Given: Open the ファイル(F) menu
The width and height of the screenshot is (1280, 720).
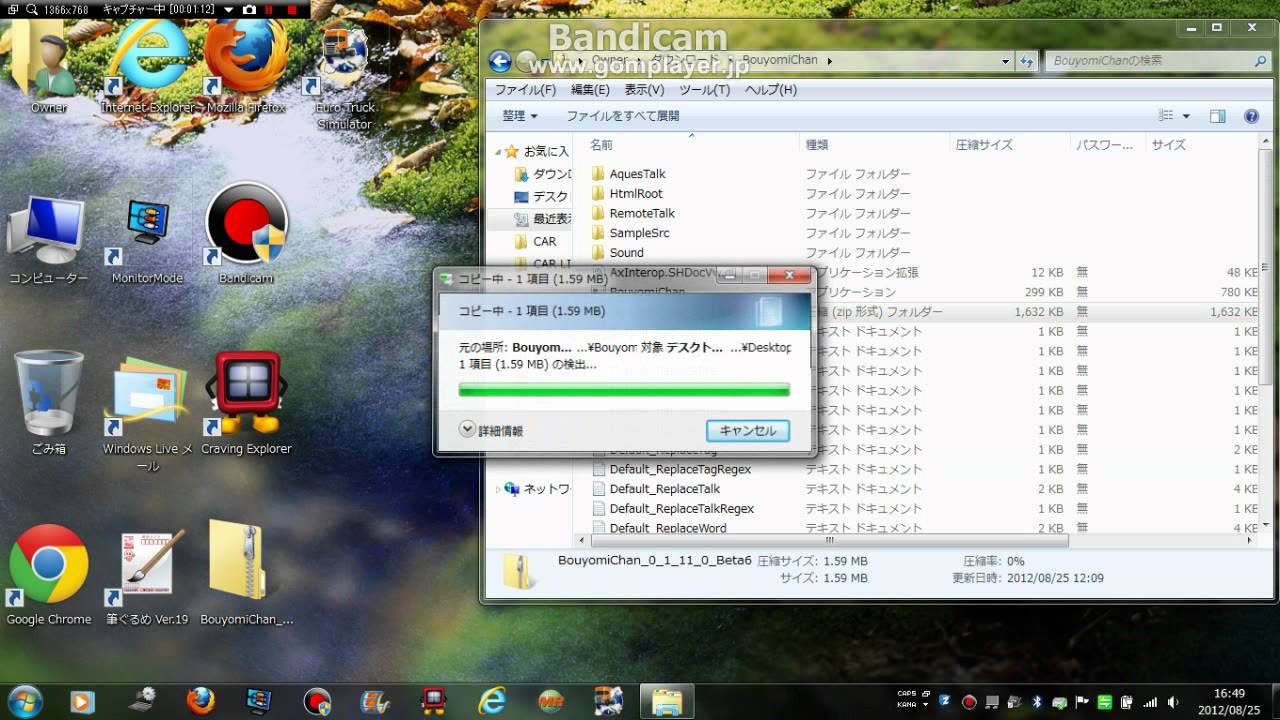Looking at the screenshot, I should coord(525,90).
